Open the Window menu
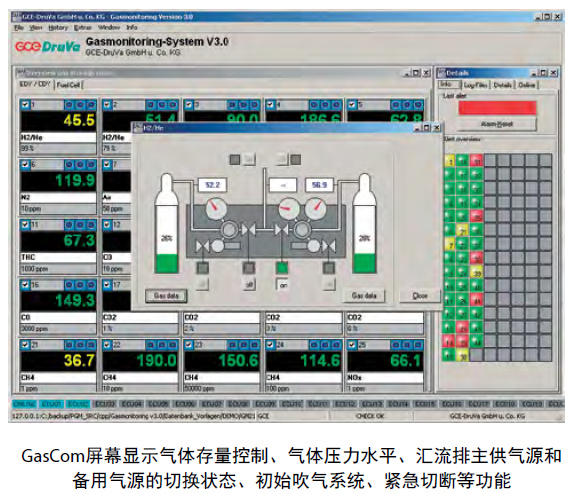Viewport: 587px width, 494px height. [109, 28]
